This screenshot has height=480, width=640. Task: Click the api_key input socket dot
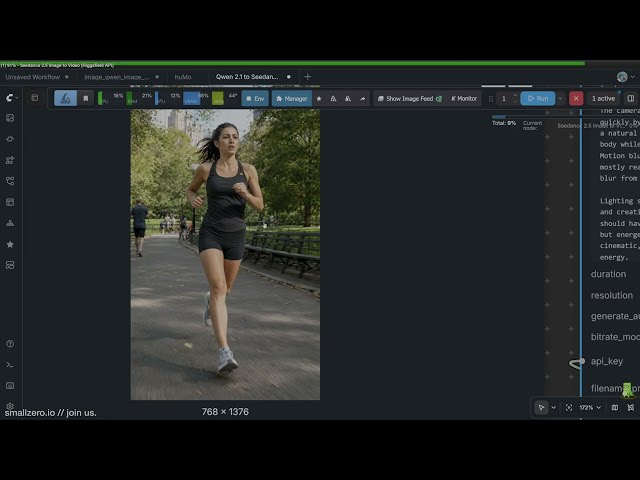[x=581, y=361]
